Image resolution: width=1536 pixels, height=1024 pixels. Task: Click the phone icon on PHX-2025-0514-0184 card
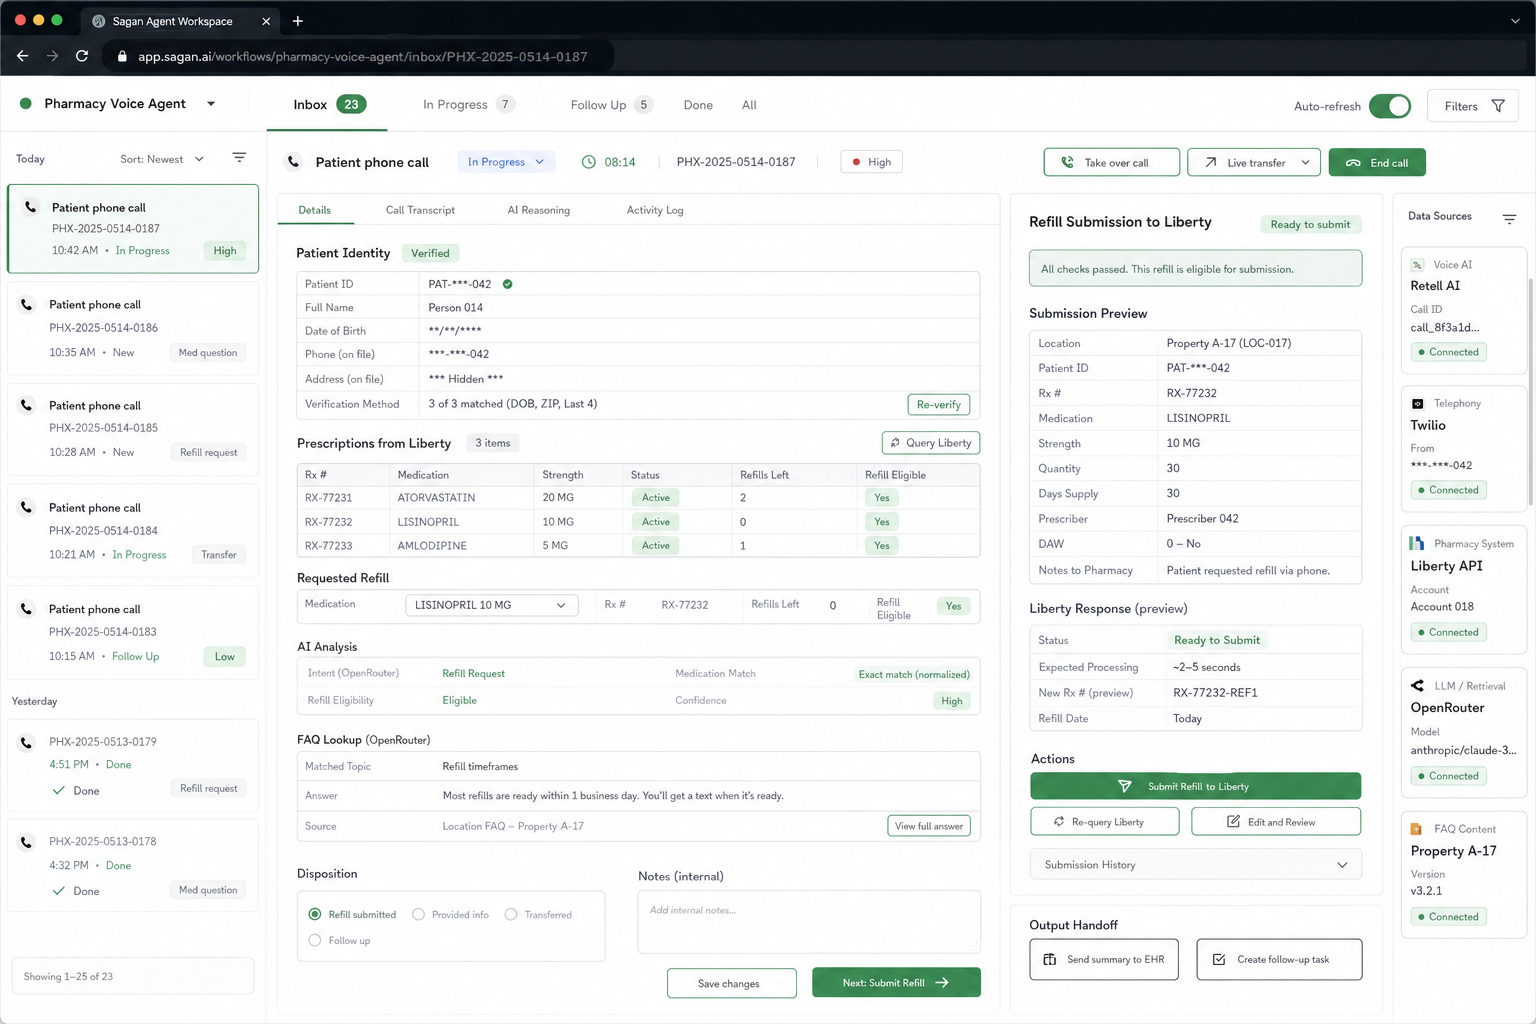pyautogui.click(x=27, y=507)
